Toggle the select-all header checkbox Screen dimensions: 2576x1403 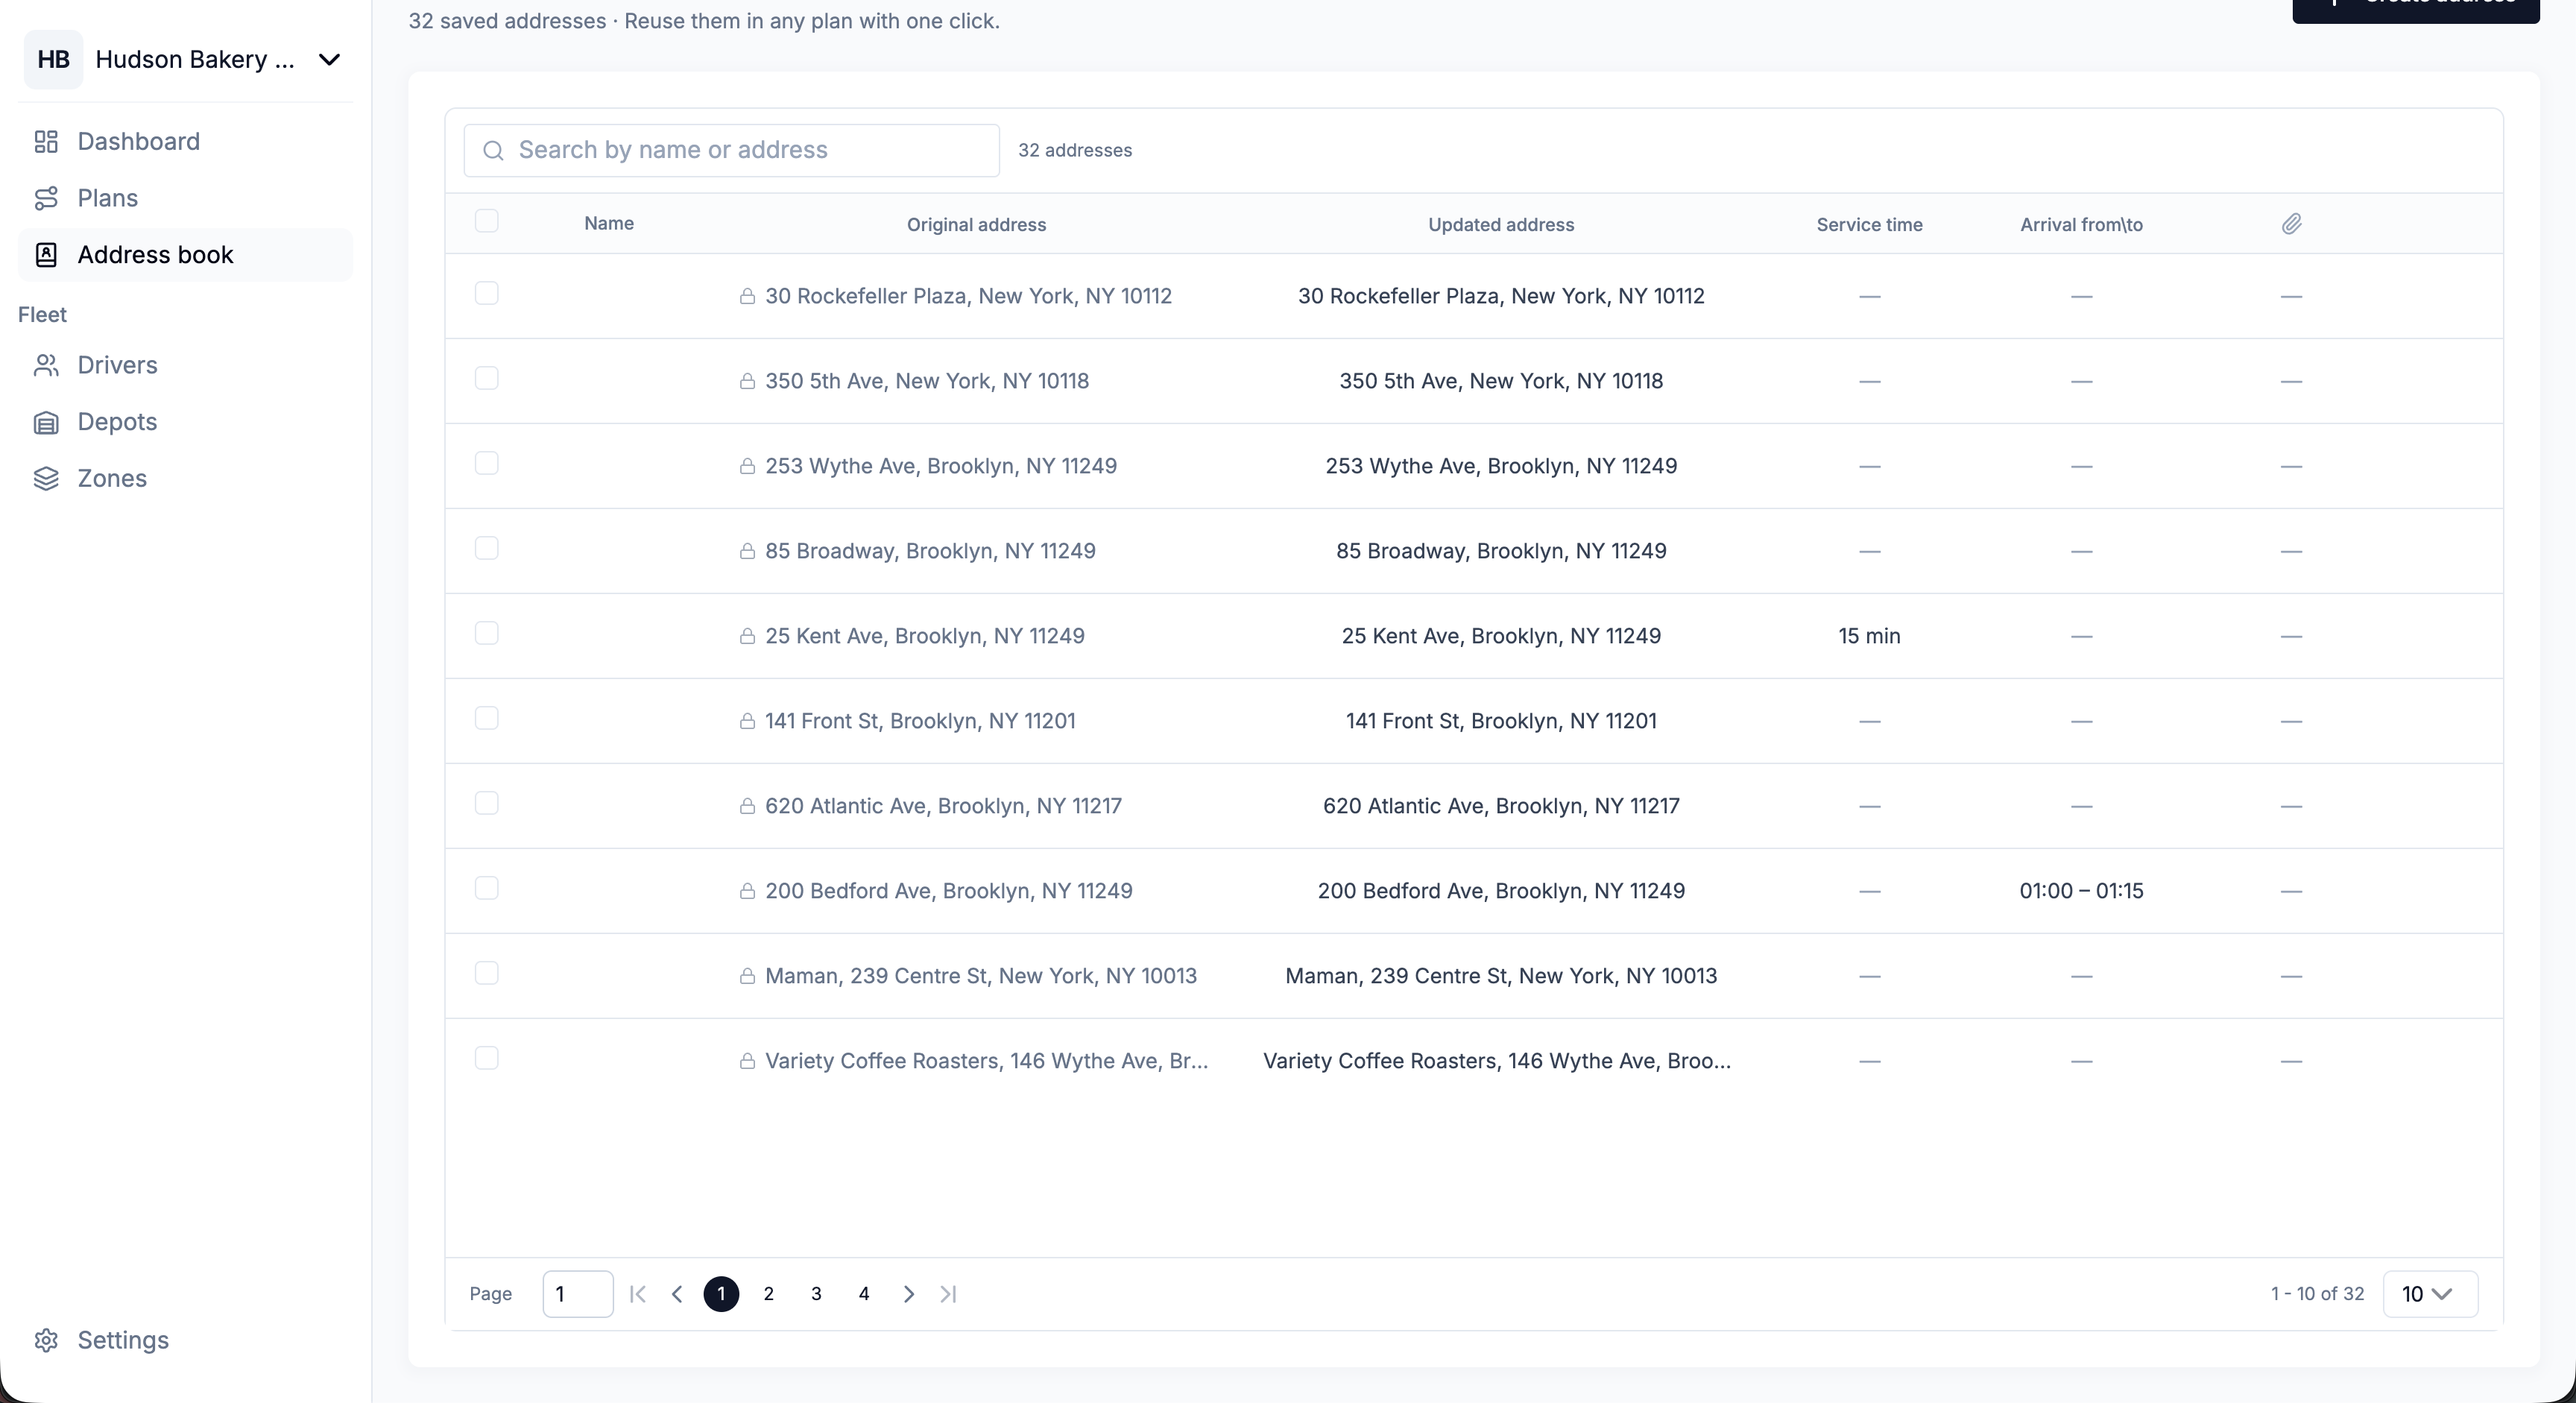coord(486,221)
